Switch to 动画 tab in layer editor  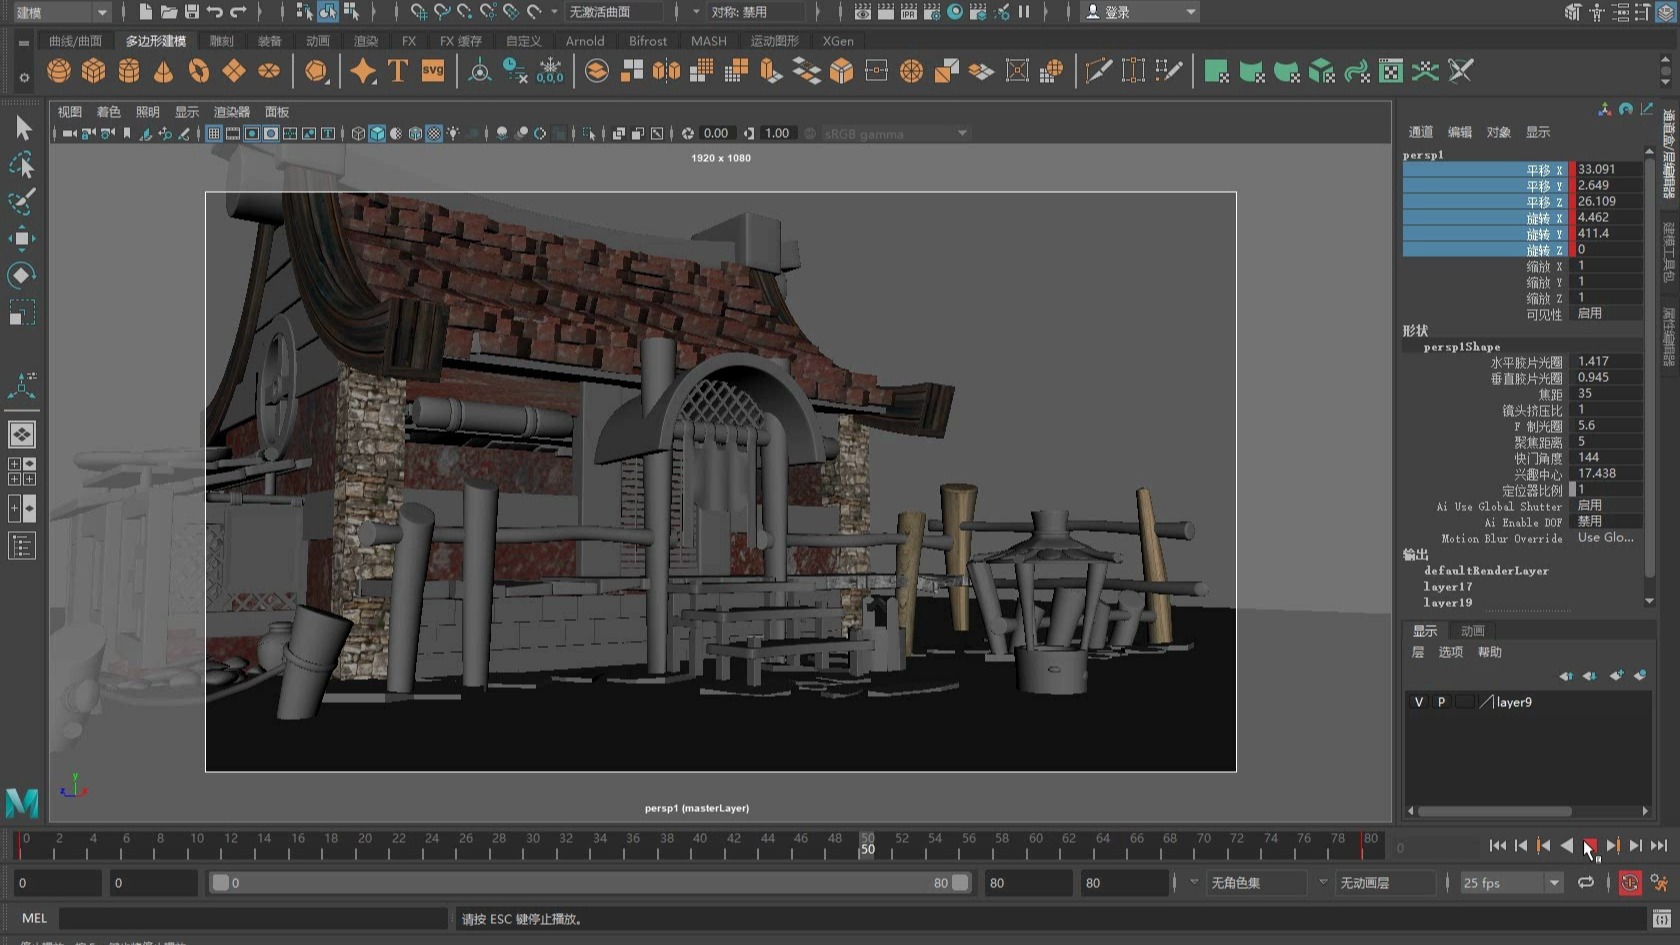tap(1472, 631)
